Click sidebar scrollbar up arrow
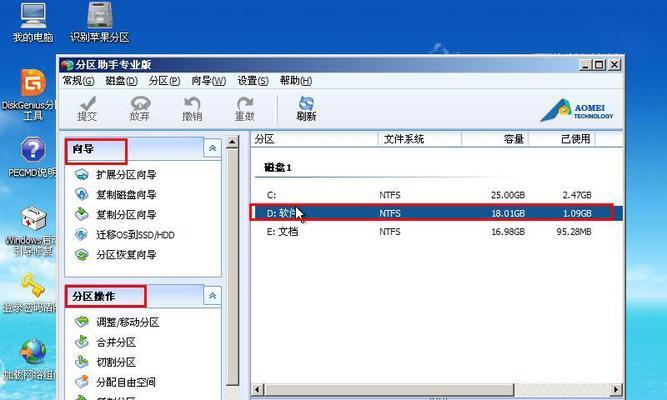The width and height of the screenshot is (667, 400). (232, 142)
